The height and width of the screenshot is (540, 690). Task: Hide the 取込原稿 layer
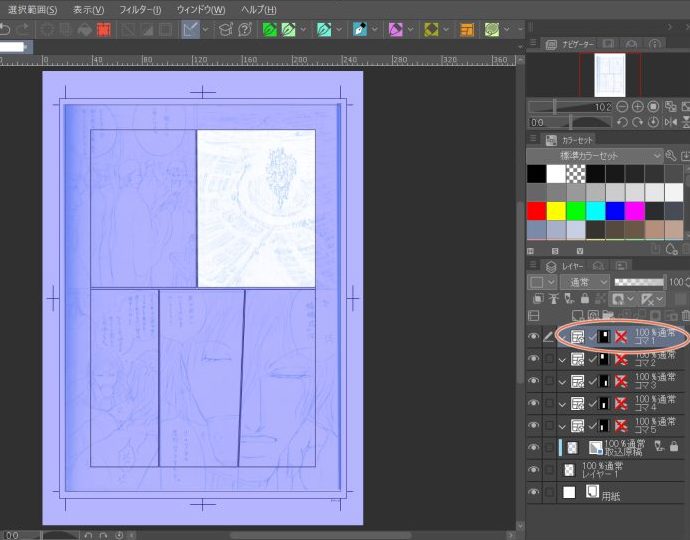[x=534, y=447]
